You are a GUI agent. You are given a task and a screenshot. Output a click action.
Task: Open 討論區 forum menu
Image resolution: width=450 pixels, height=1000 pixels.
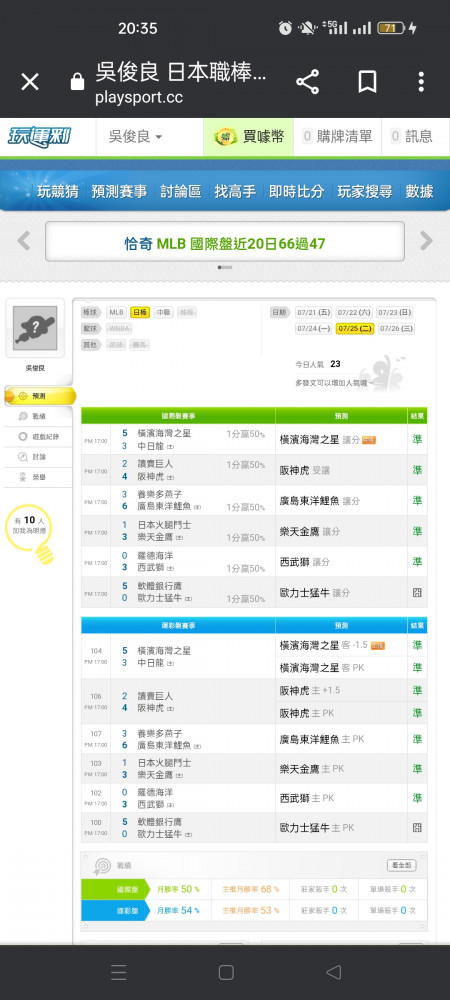180,191
